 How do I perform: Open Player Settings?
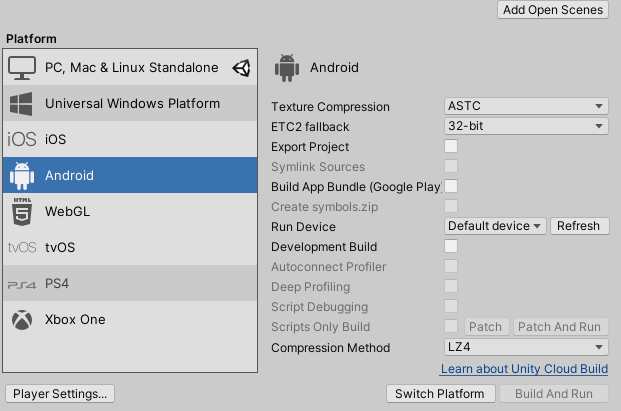(x=60, y=394)
